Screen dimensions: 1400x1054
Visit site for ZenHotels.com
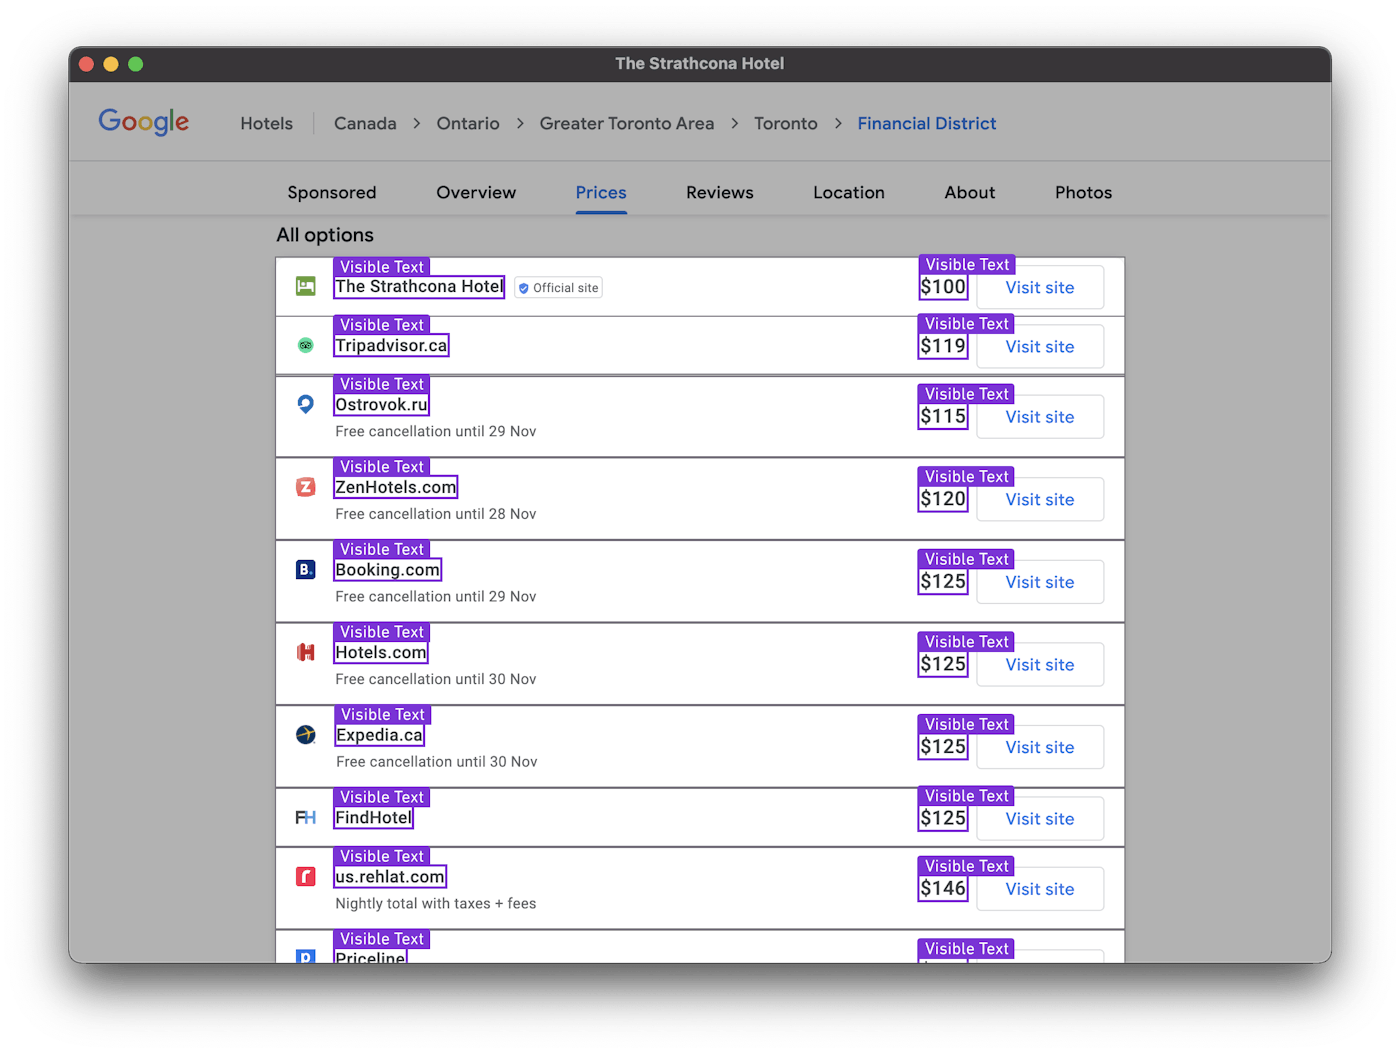tap(1040, 500)
